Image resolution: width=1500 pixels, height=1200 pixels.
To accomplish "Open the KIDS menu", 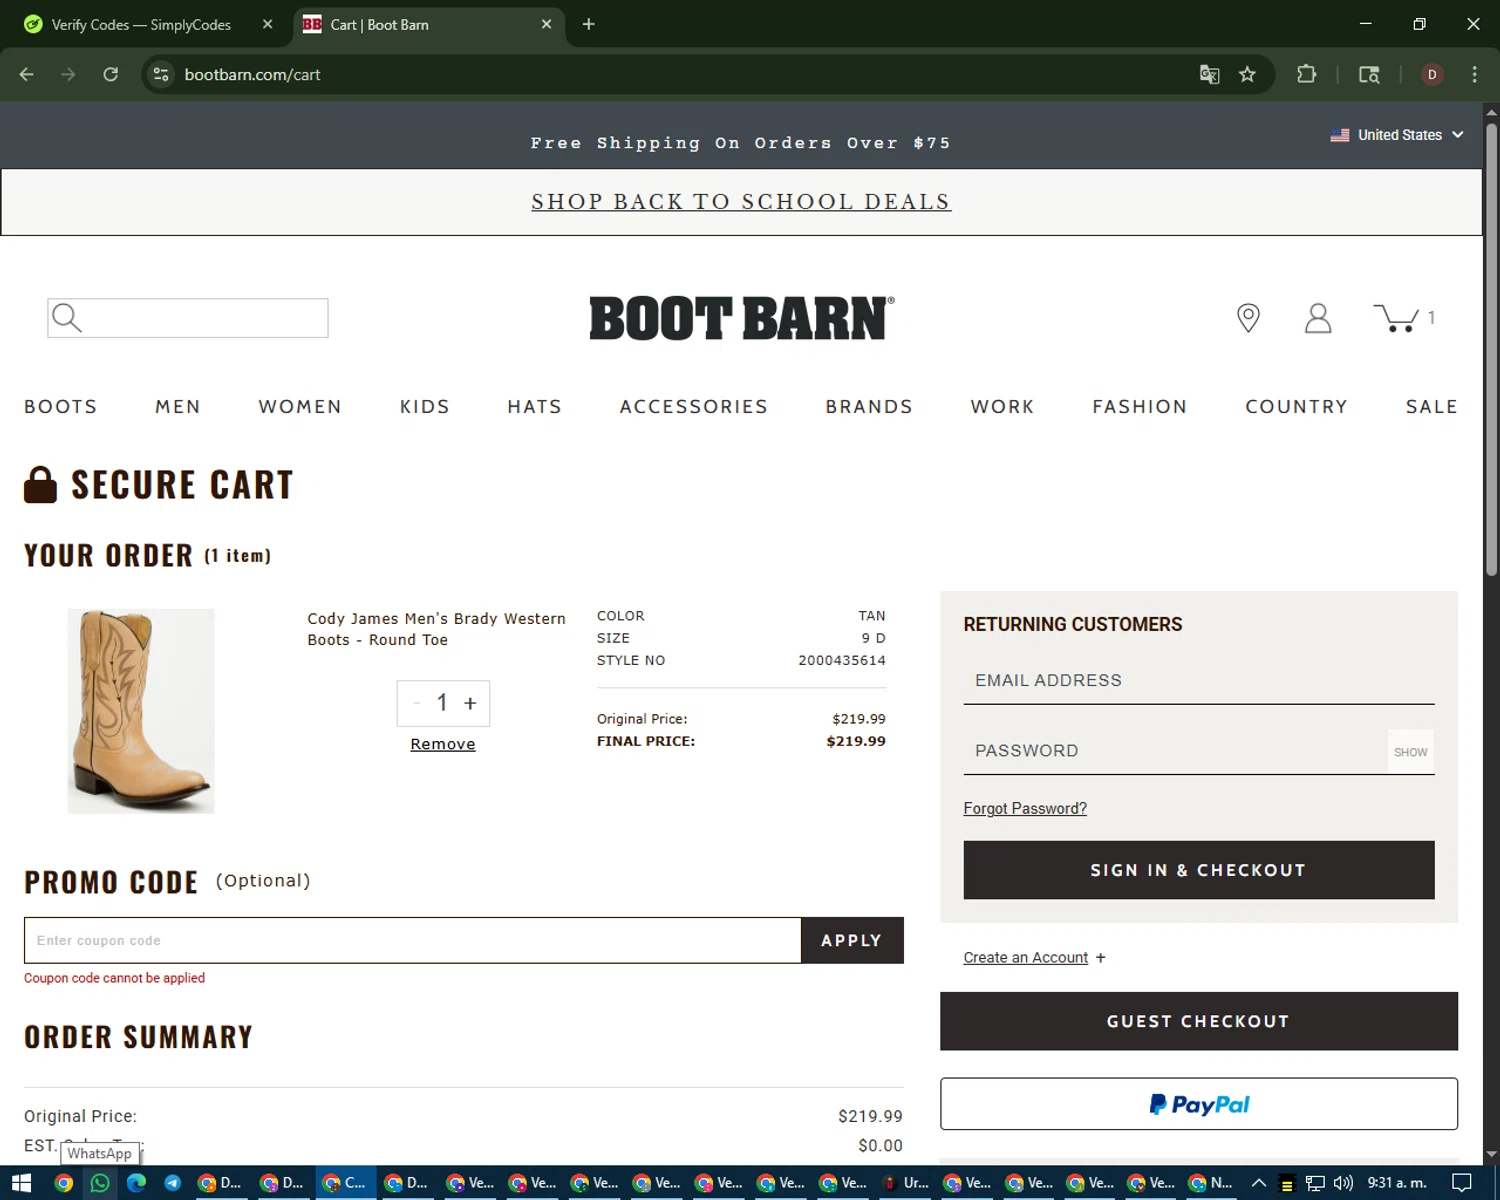I will pyautogui.click(x=425, y=407).
